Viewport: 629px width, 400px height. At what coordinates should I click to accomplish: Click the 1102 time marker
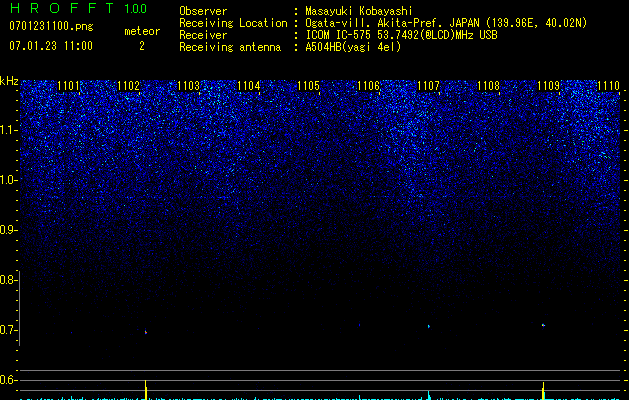128,86
